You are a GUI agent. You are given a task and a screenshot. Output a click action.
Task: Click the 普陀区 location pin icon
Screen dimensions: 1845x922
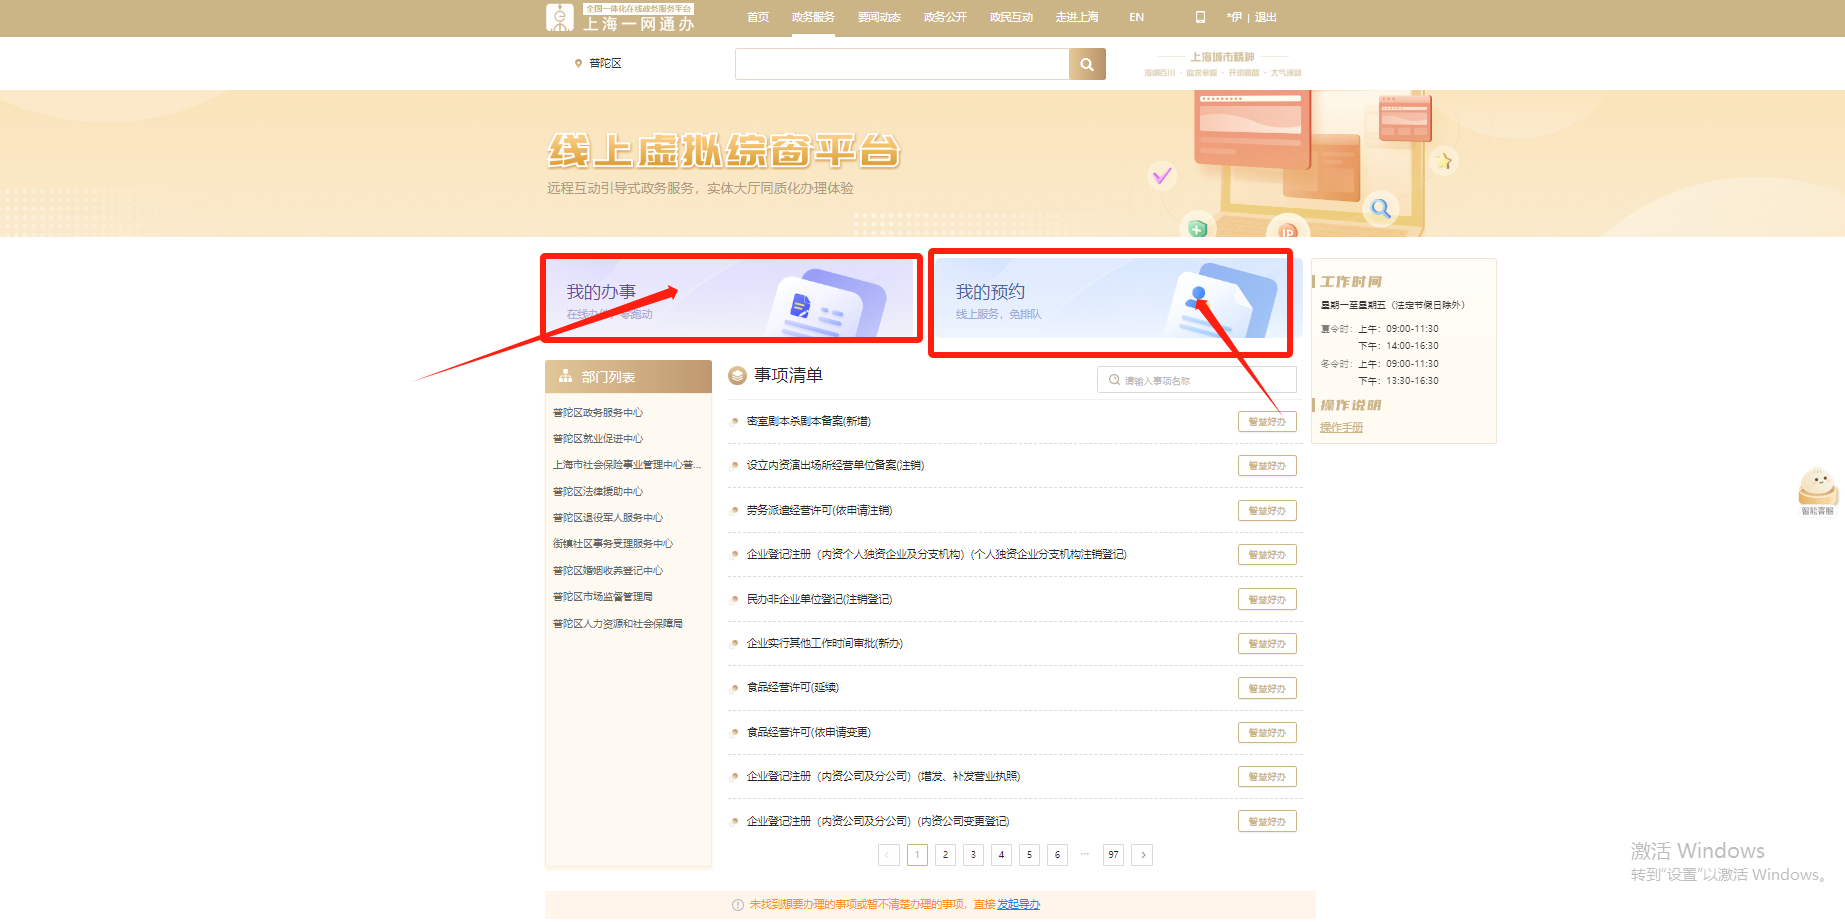pos(578,63)
